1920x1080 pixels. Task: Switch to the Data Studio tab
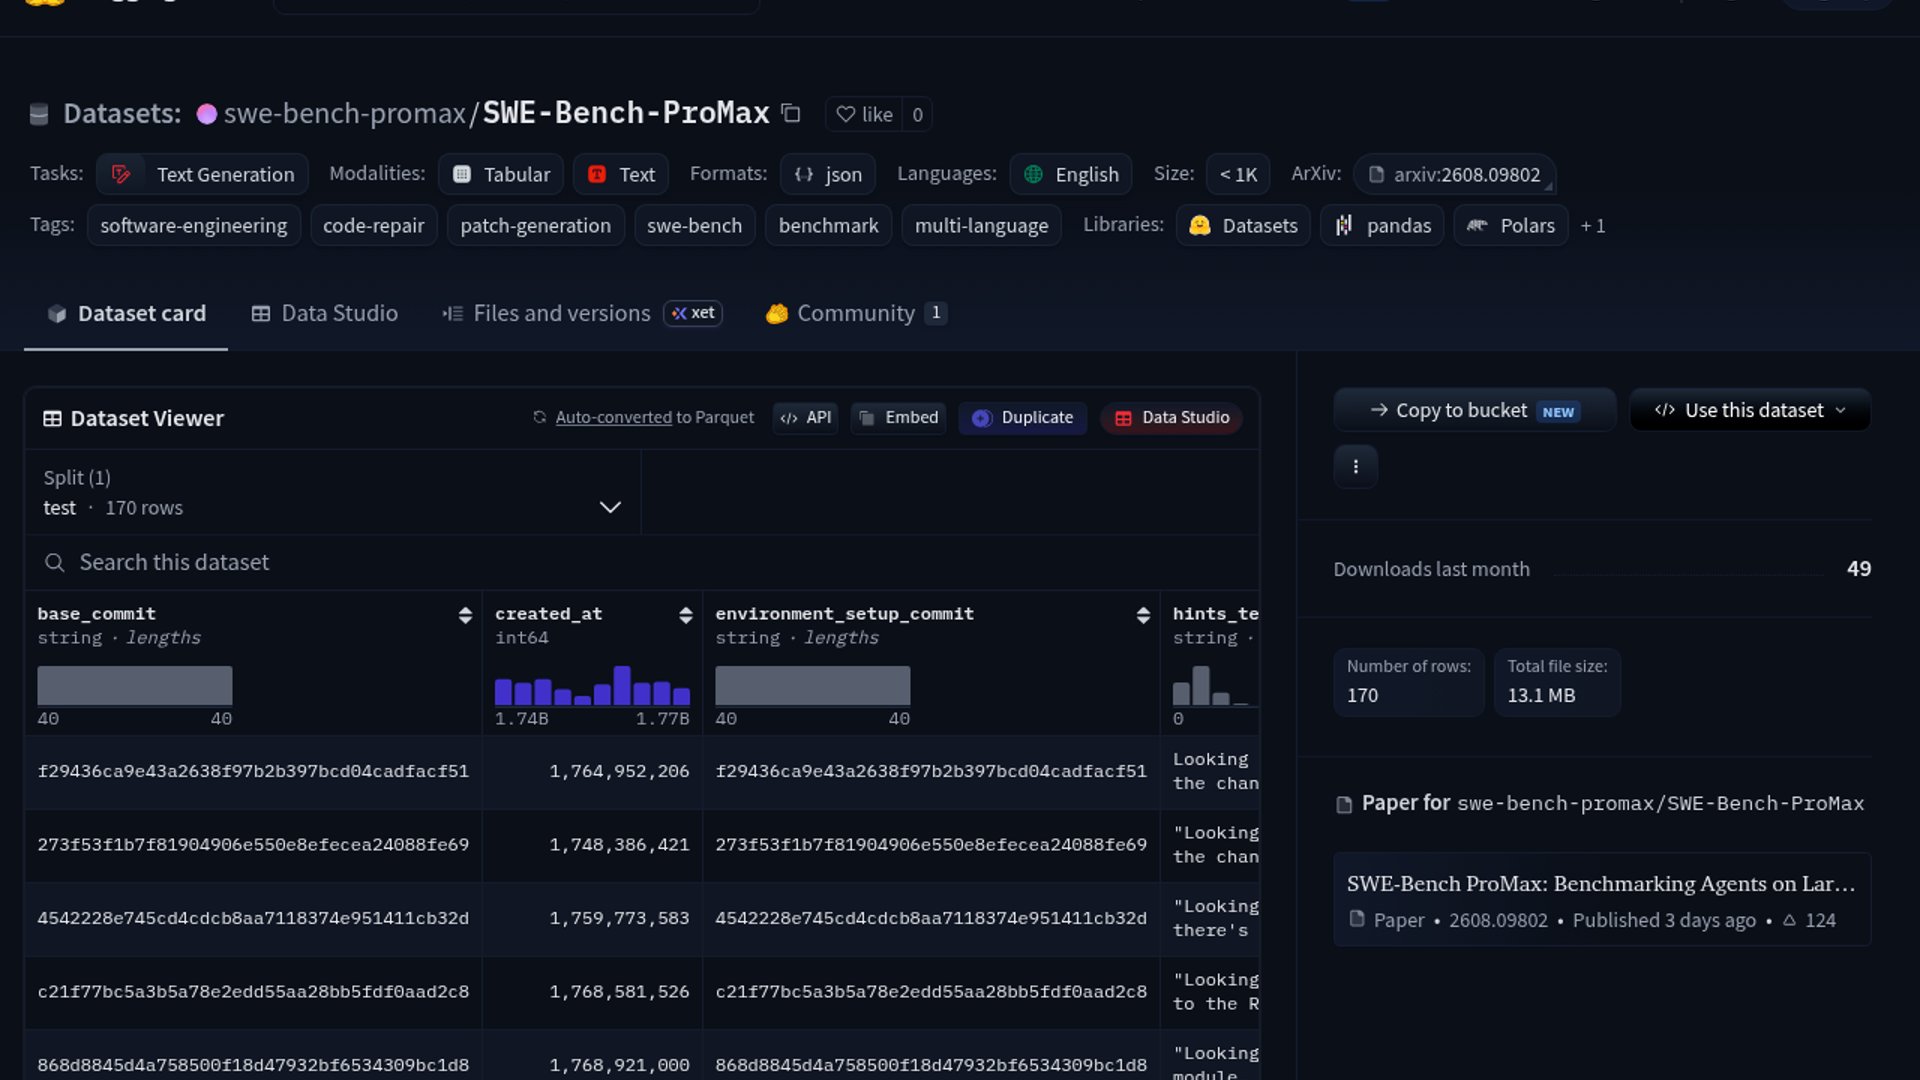[x=325, y=314]
